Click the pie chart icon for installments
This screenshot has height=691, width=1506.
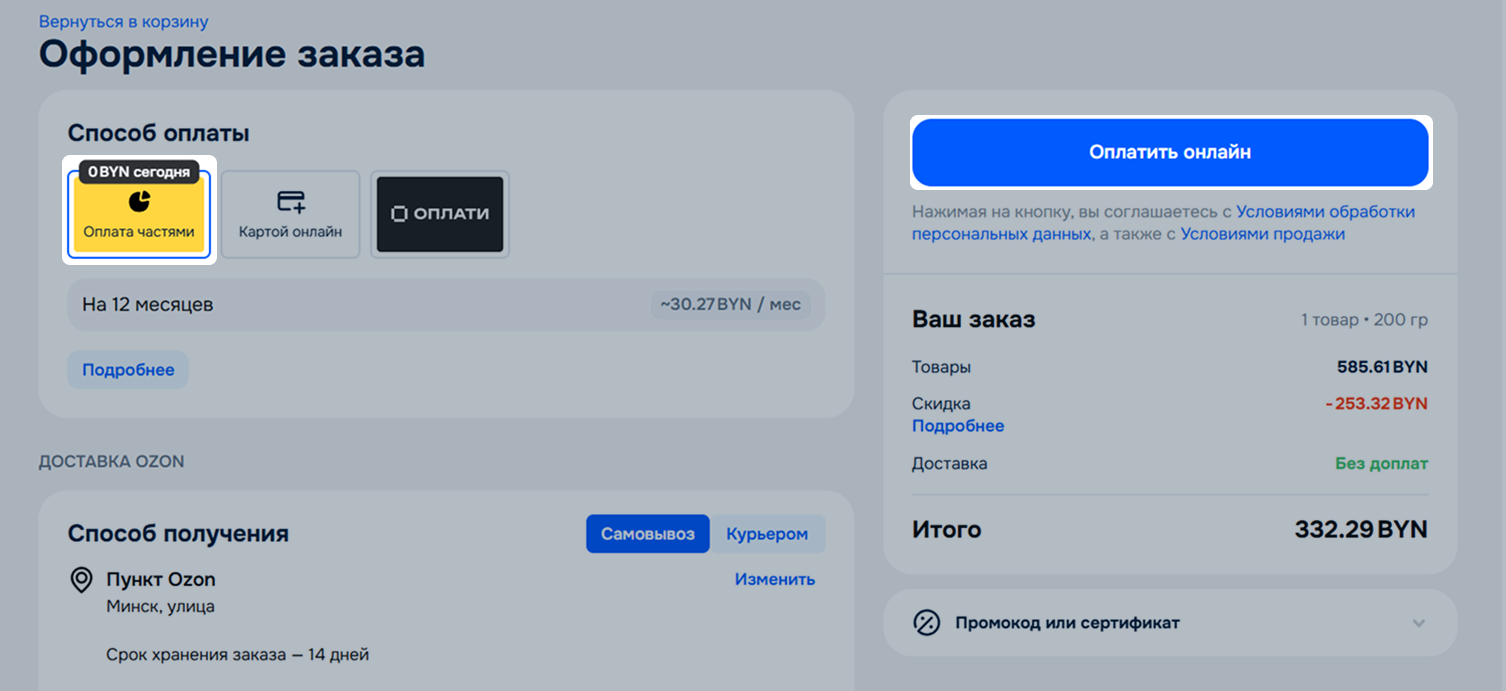[x=139, y=202]
